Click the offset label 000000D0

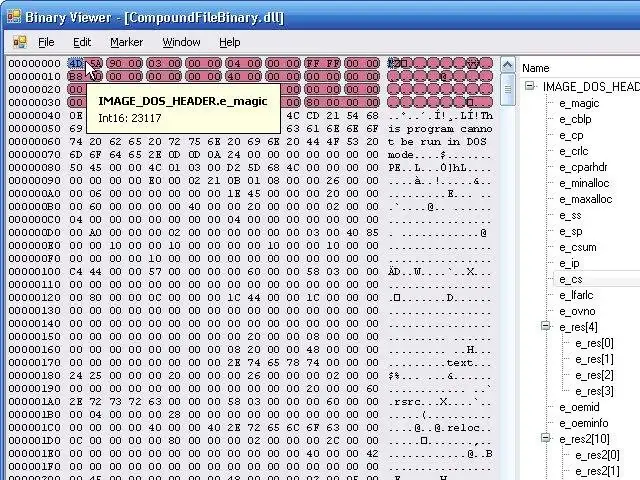click(x=35, y=233)
